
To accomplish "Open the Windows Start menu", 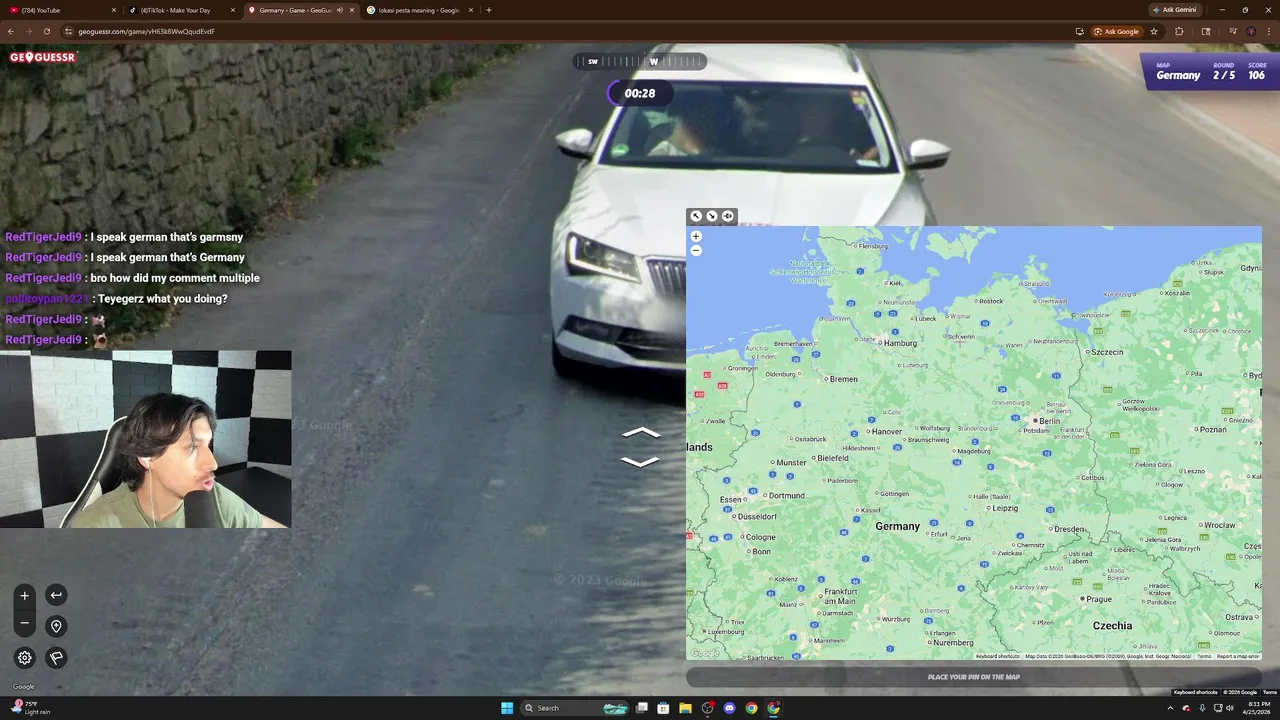I will 507,708.
